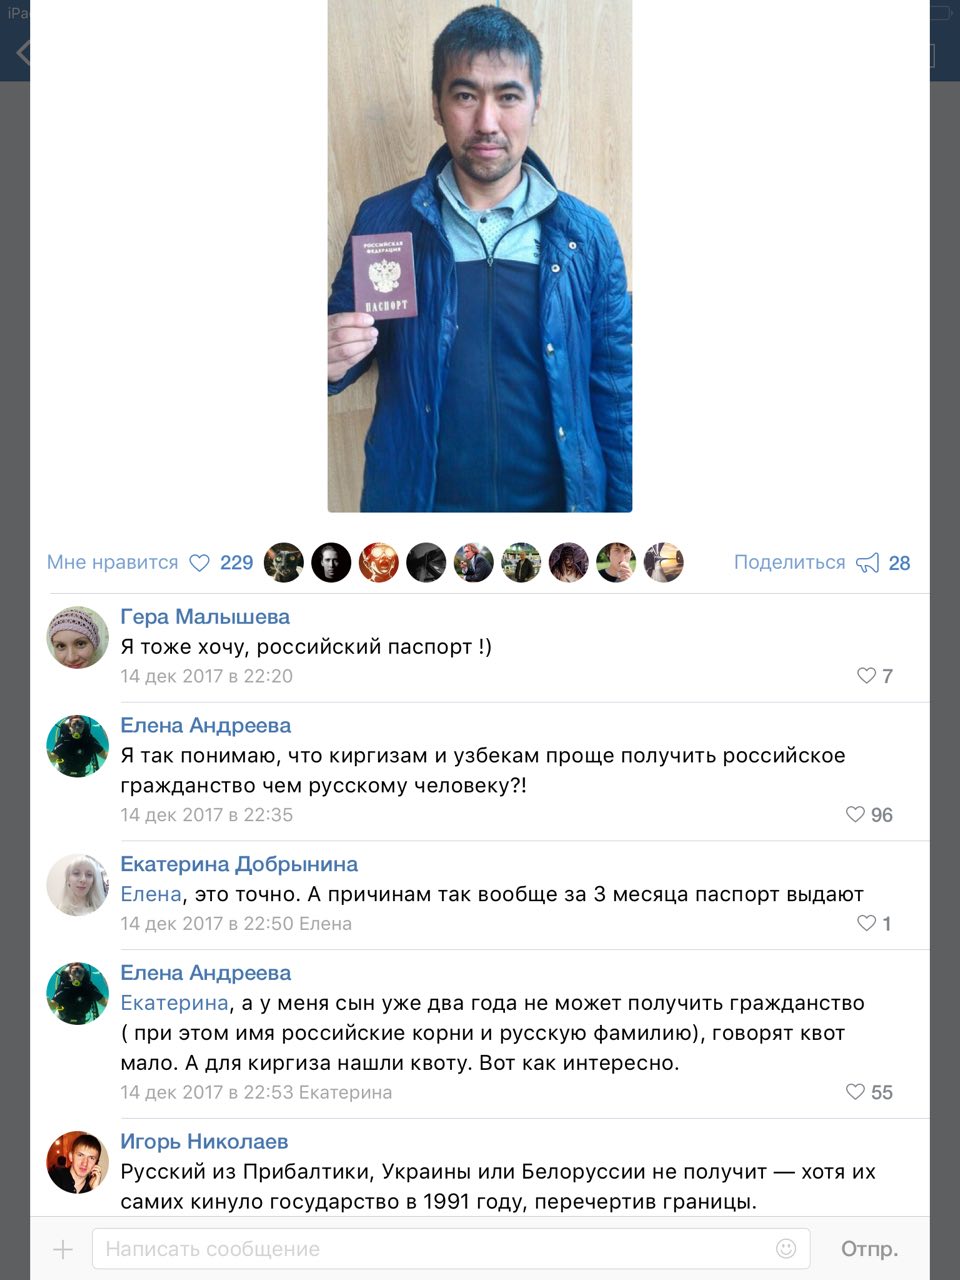Open Гера Малышева's profile avatar
Screen dimensions: 960x1280
(78, 637)
